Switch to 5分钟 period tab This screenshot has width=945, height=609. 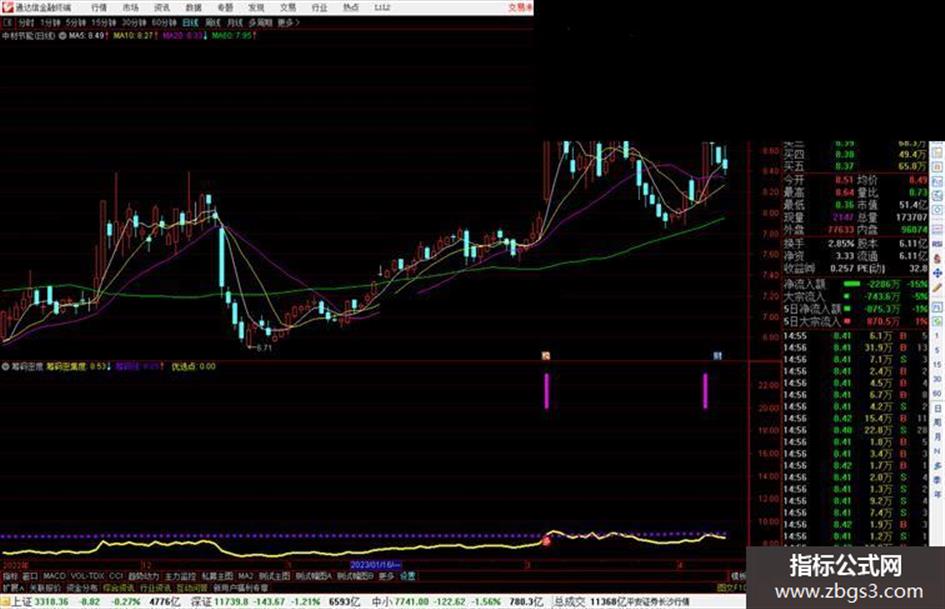pyautogui.click(x=76, y=23)
